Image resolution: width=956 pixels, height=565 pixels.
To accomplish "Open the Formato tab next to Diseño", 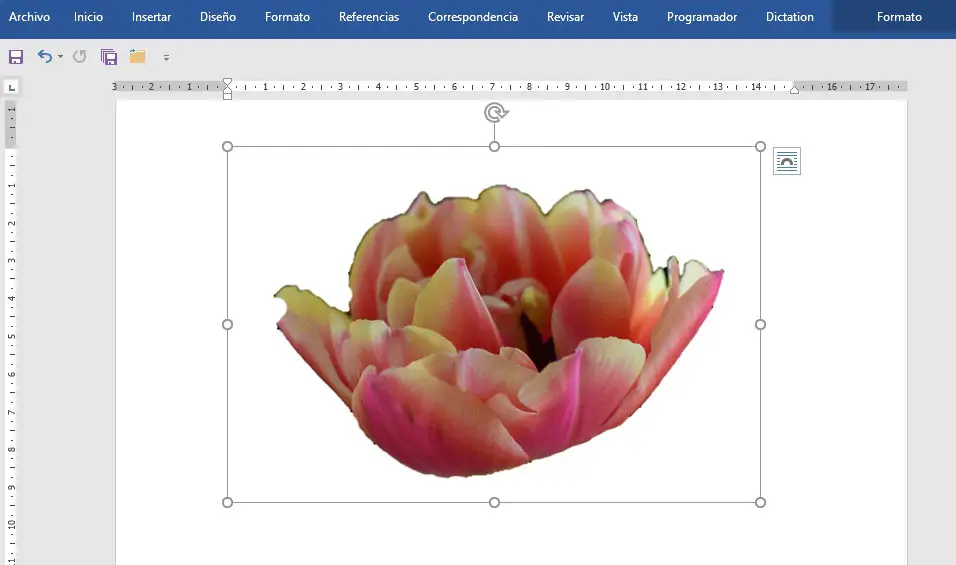I will (x=287, y=17).
